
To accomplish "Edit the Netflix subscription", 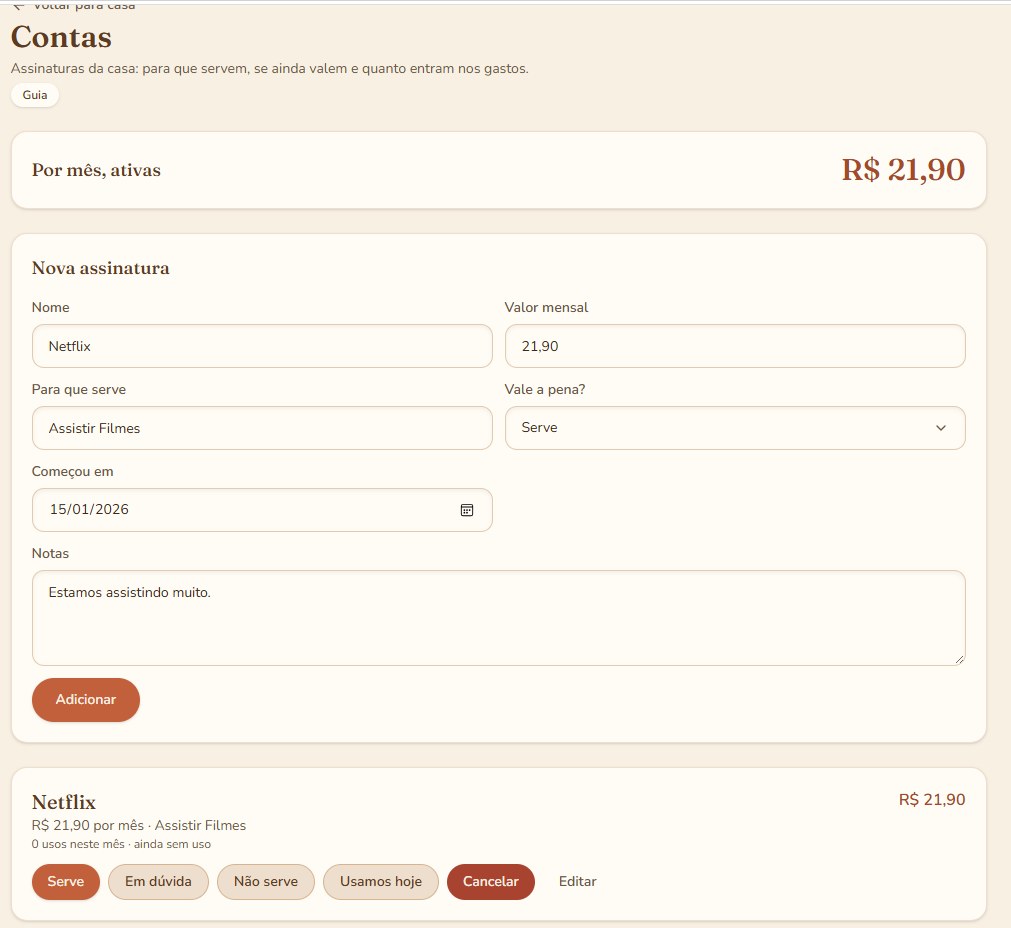I will point(578,882).
